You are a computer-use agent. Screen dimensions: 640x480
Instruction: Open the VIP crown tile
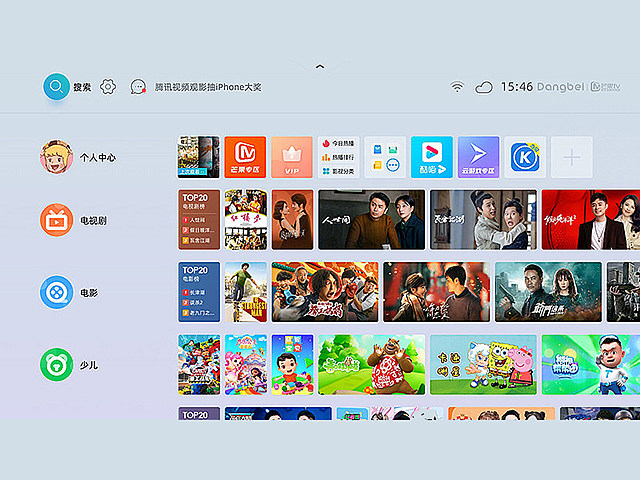[292, 157]
